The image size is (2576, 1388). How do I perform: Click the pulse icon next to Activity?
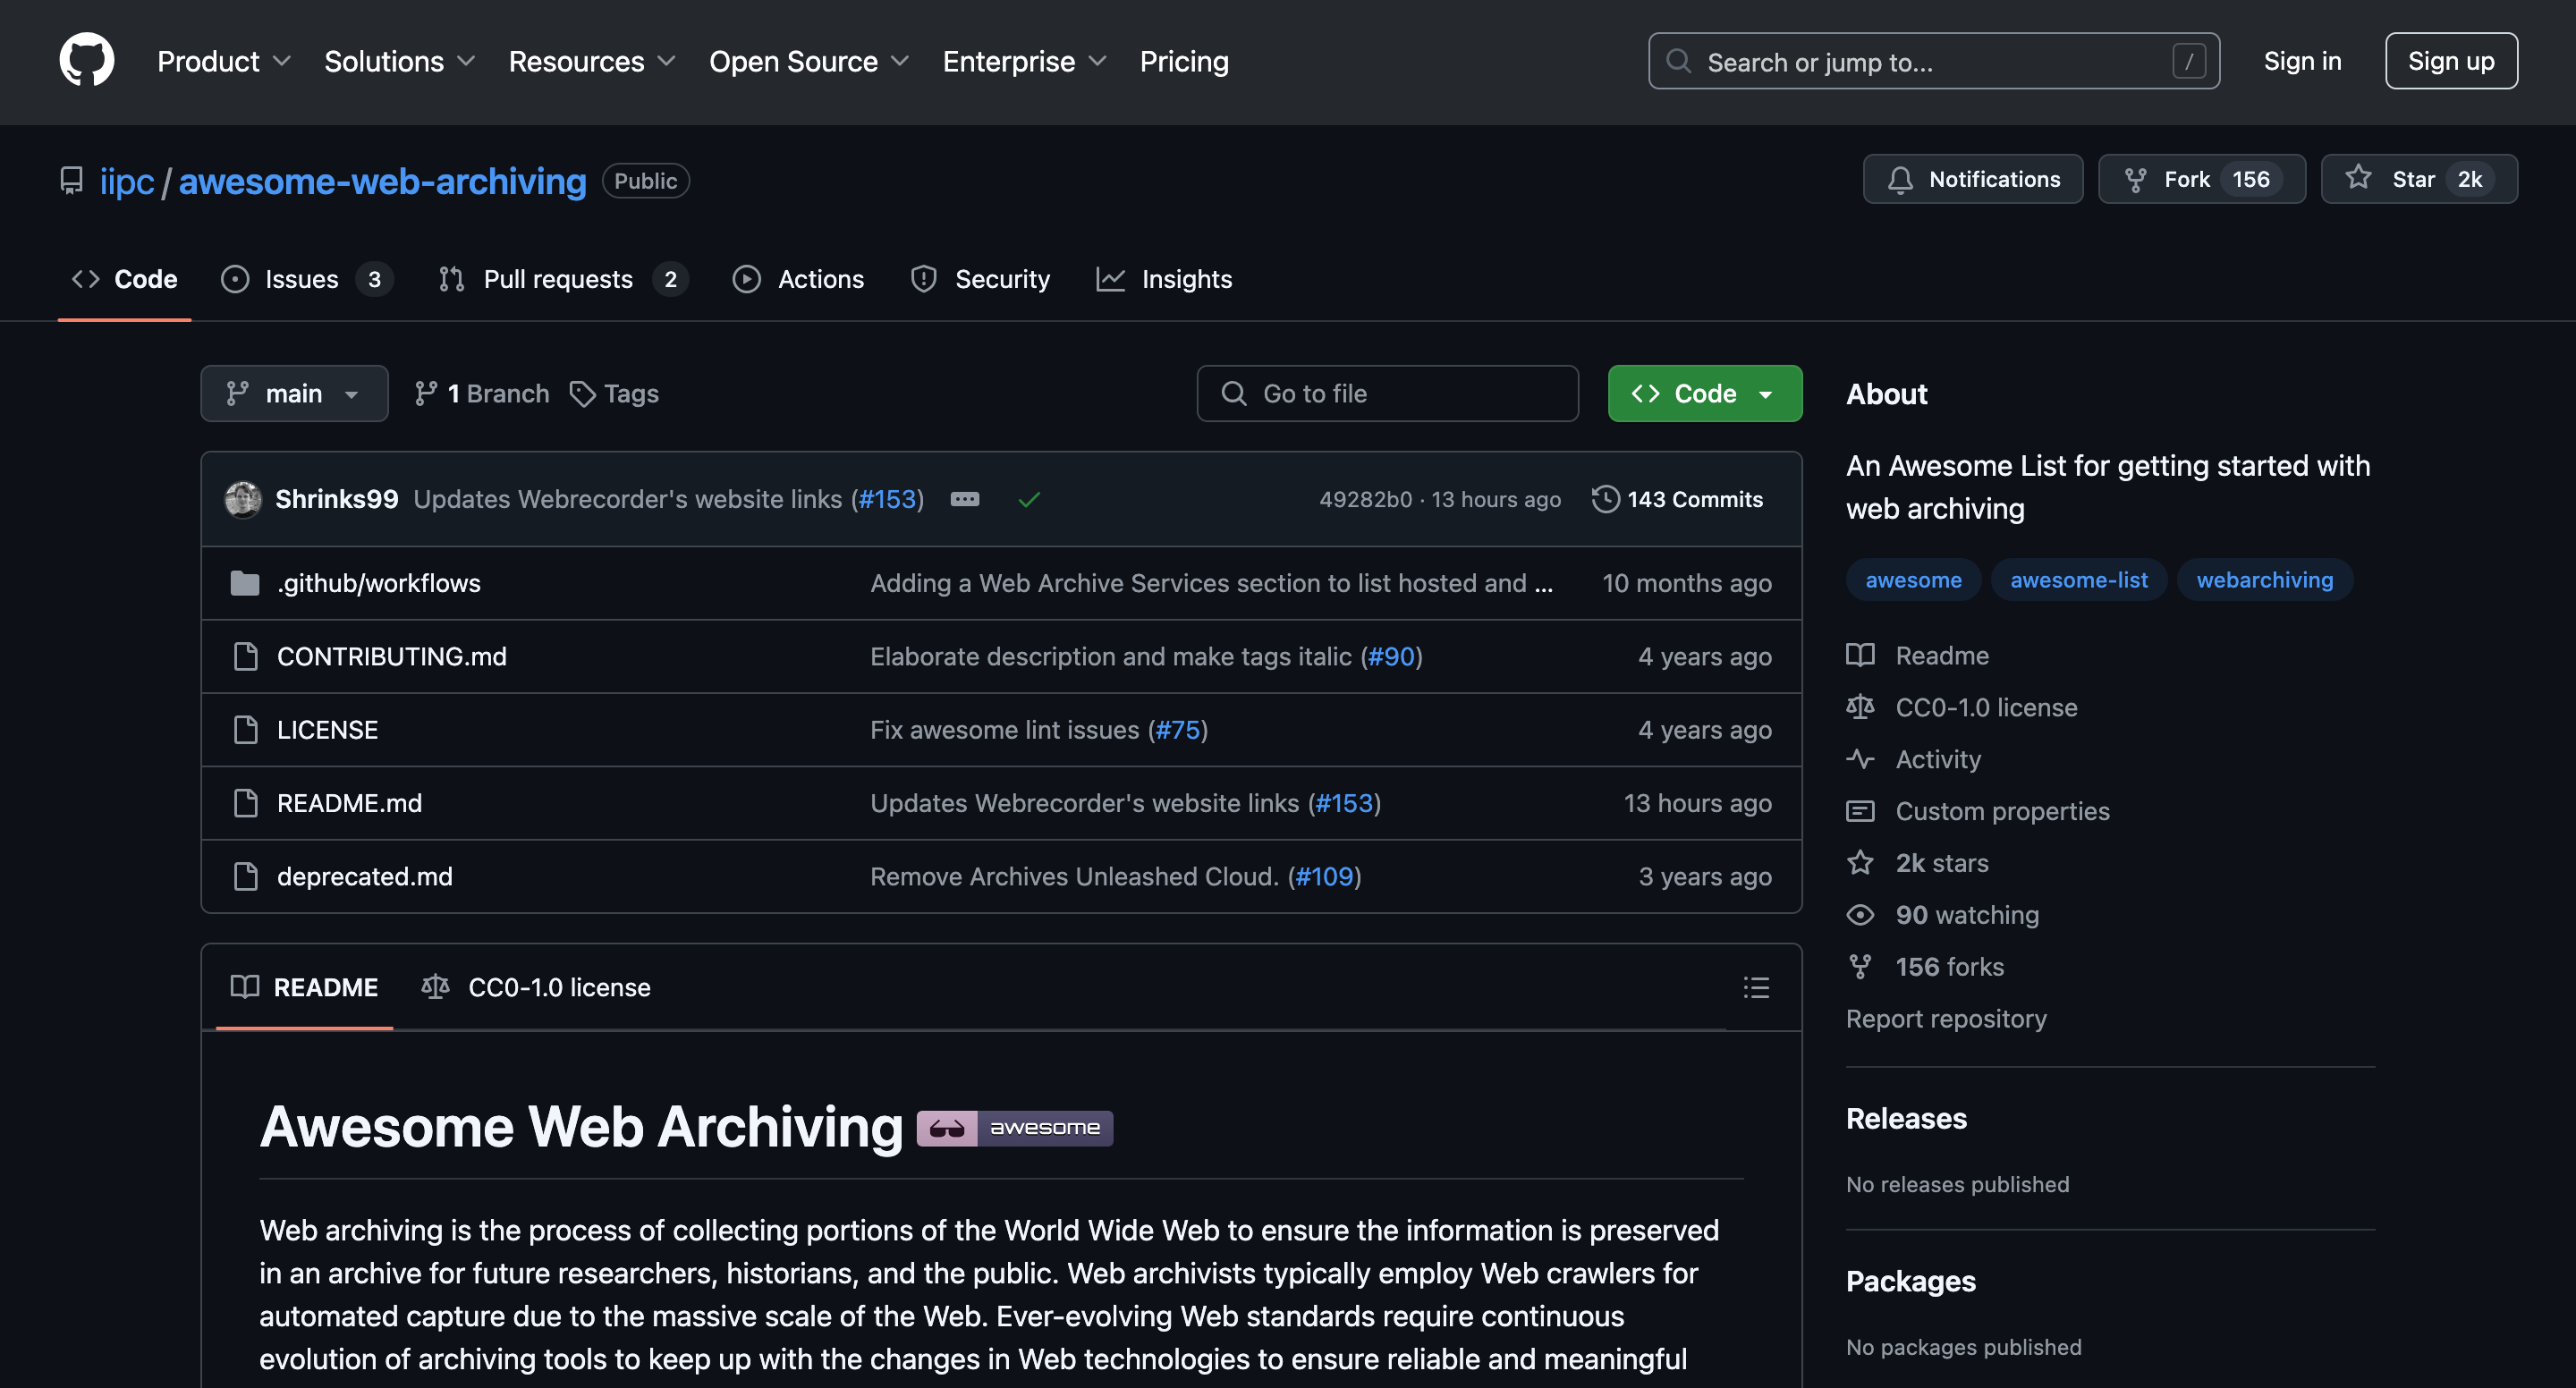1860,759
